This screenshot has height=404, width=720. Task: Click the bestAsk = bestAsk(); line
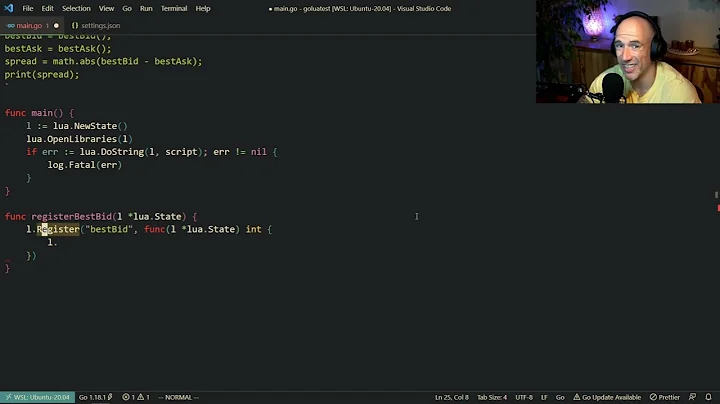58,48
